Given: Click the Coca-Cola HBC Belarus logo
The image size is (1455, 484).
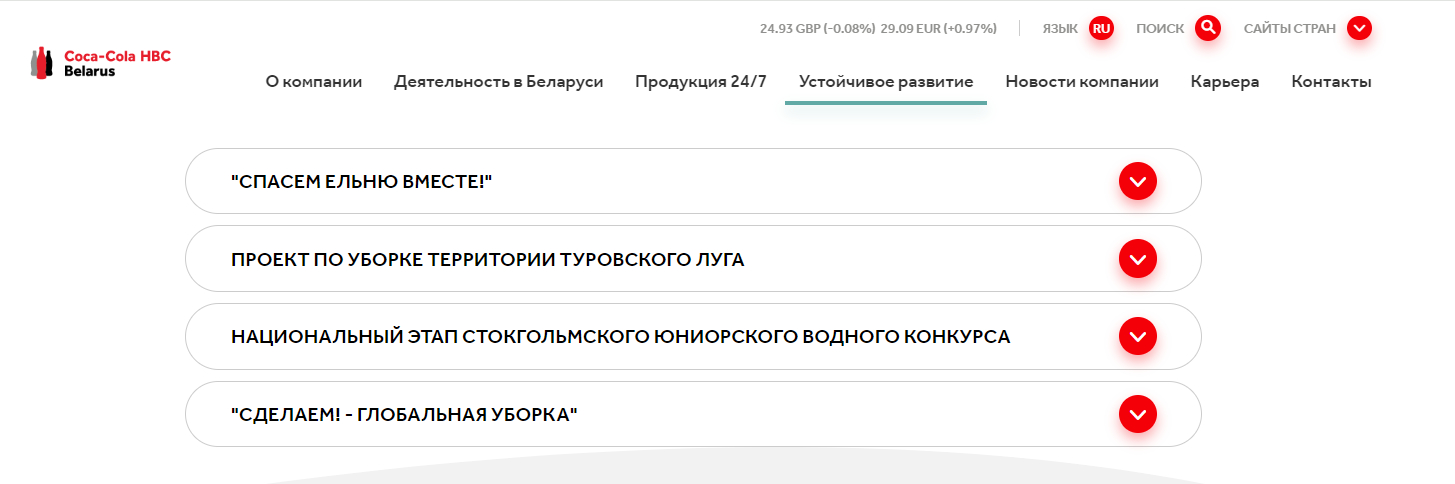Looking at the screenshot, I should 100,63.
